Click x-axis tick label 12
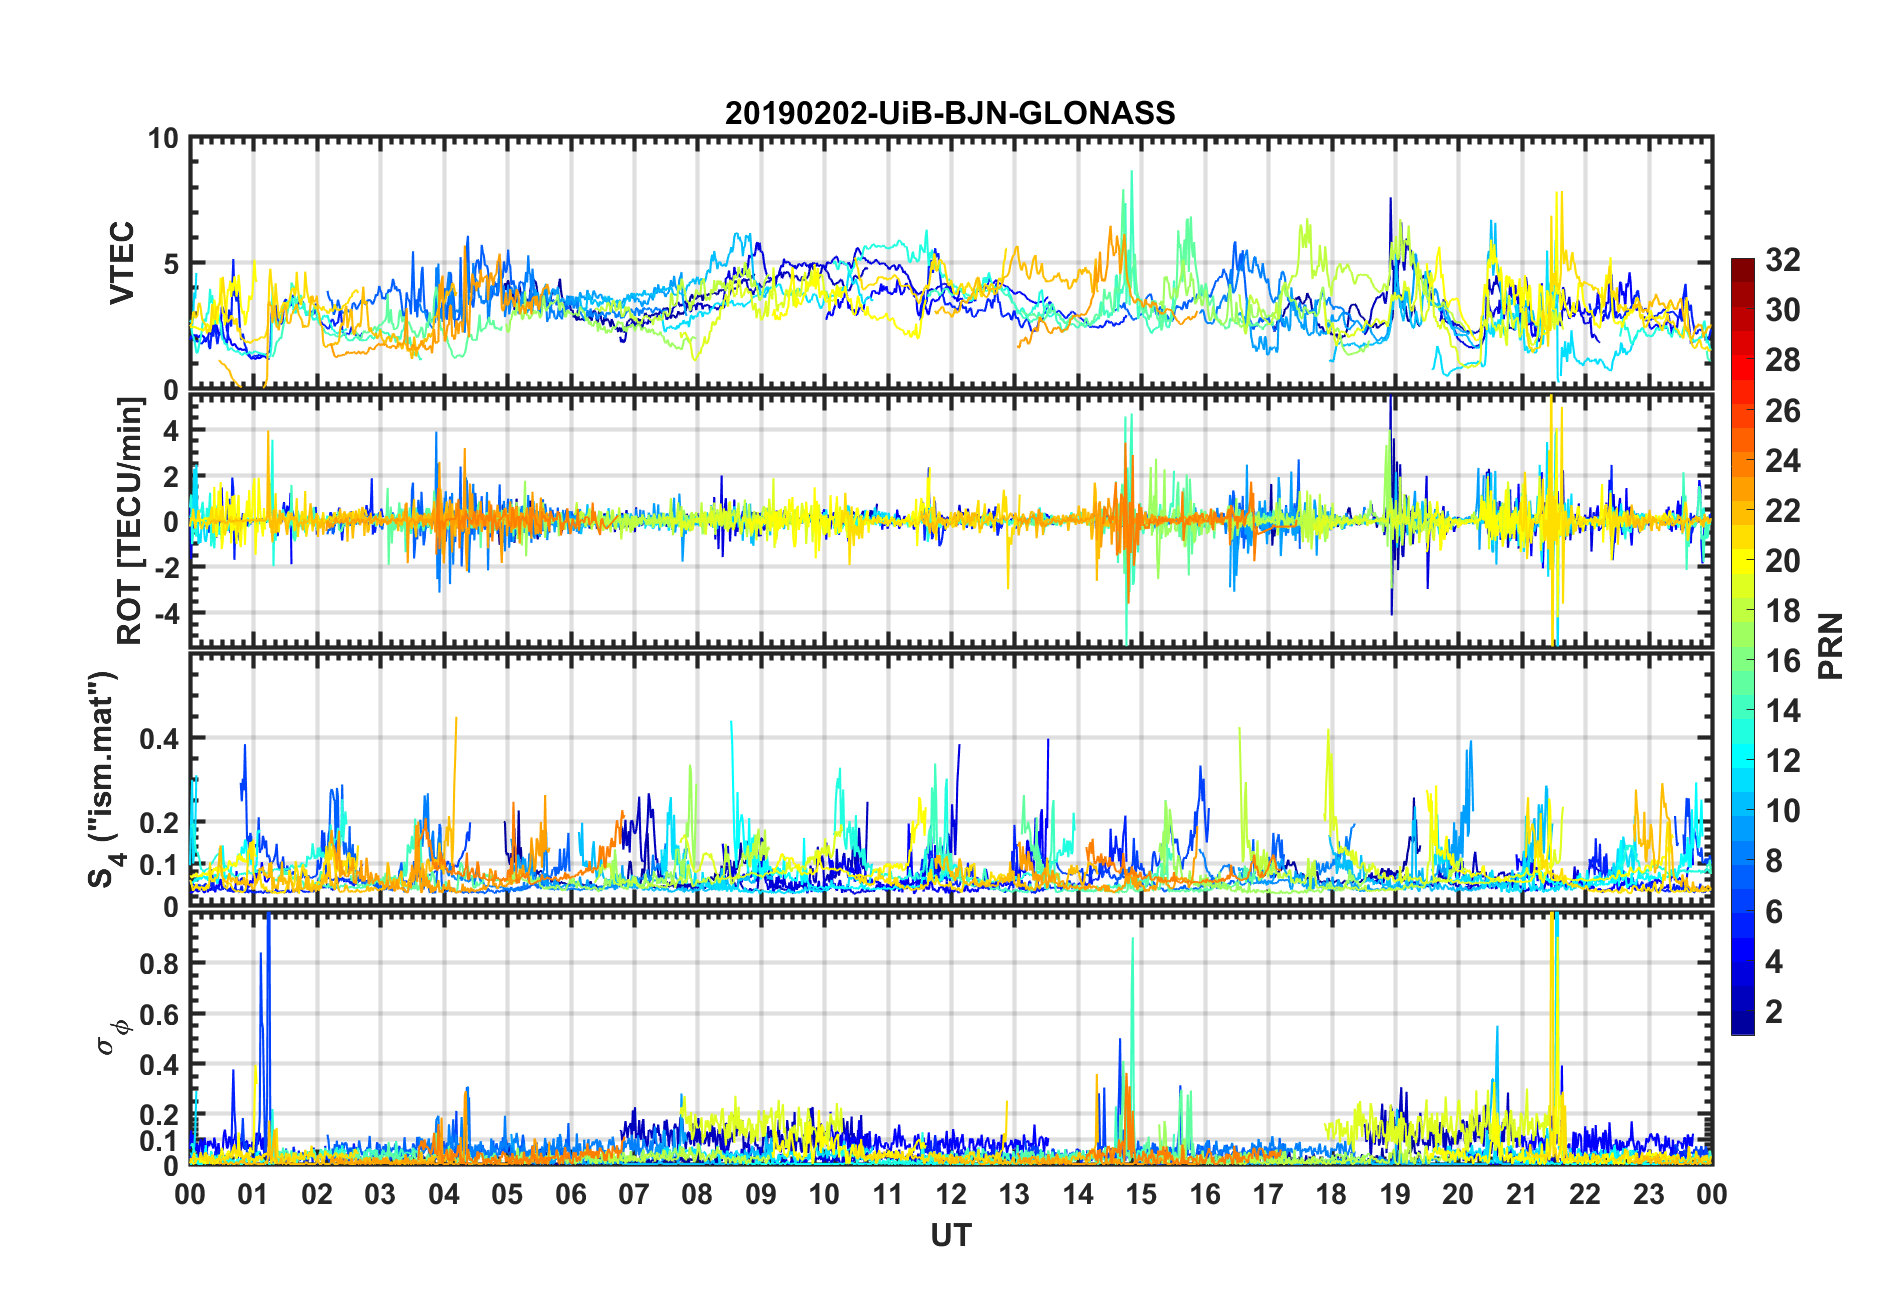Image resolution: width=1902 pixels, height=1292 pixels. [x=950, y=1194]
